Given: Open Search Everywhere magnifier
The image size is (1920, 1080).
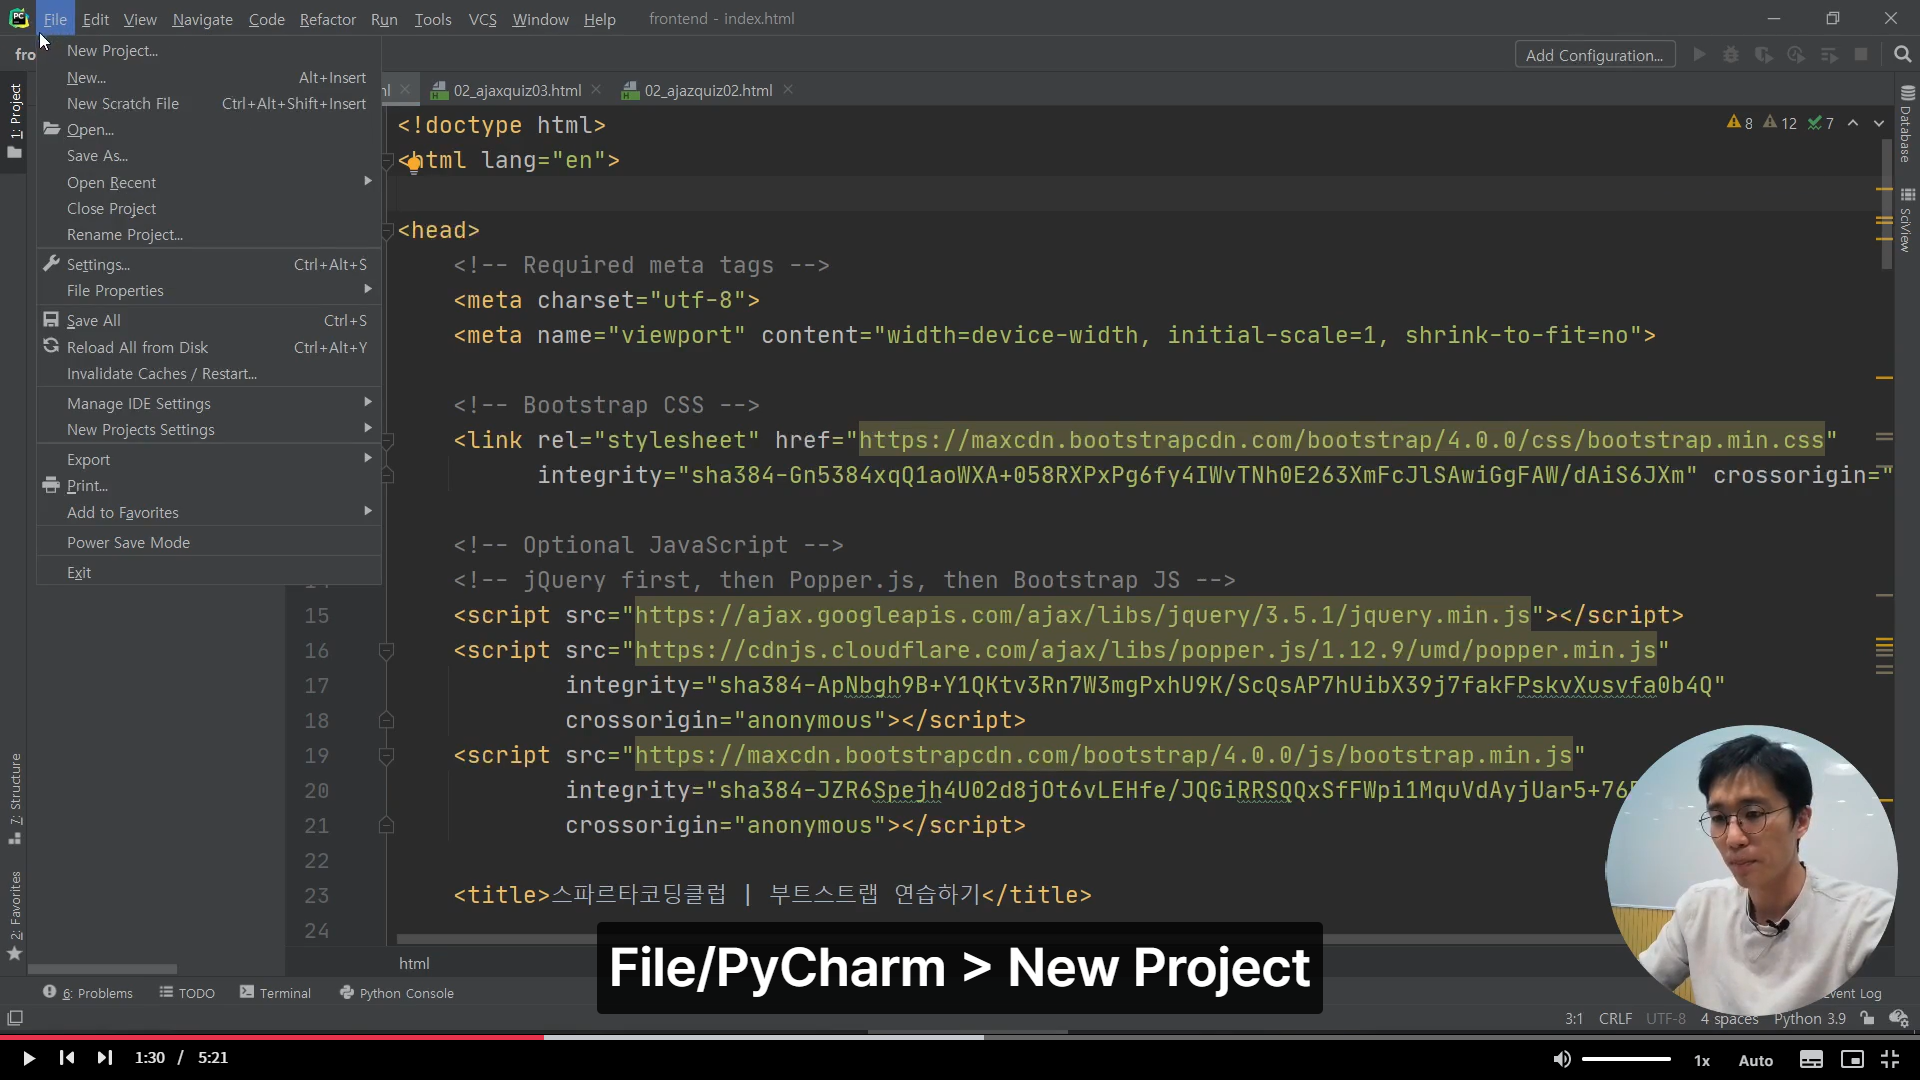Looking at the screenshot, I should click(x=1902, y=55).
